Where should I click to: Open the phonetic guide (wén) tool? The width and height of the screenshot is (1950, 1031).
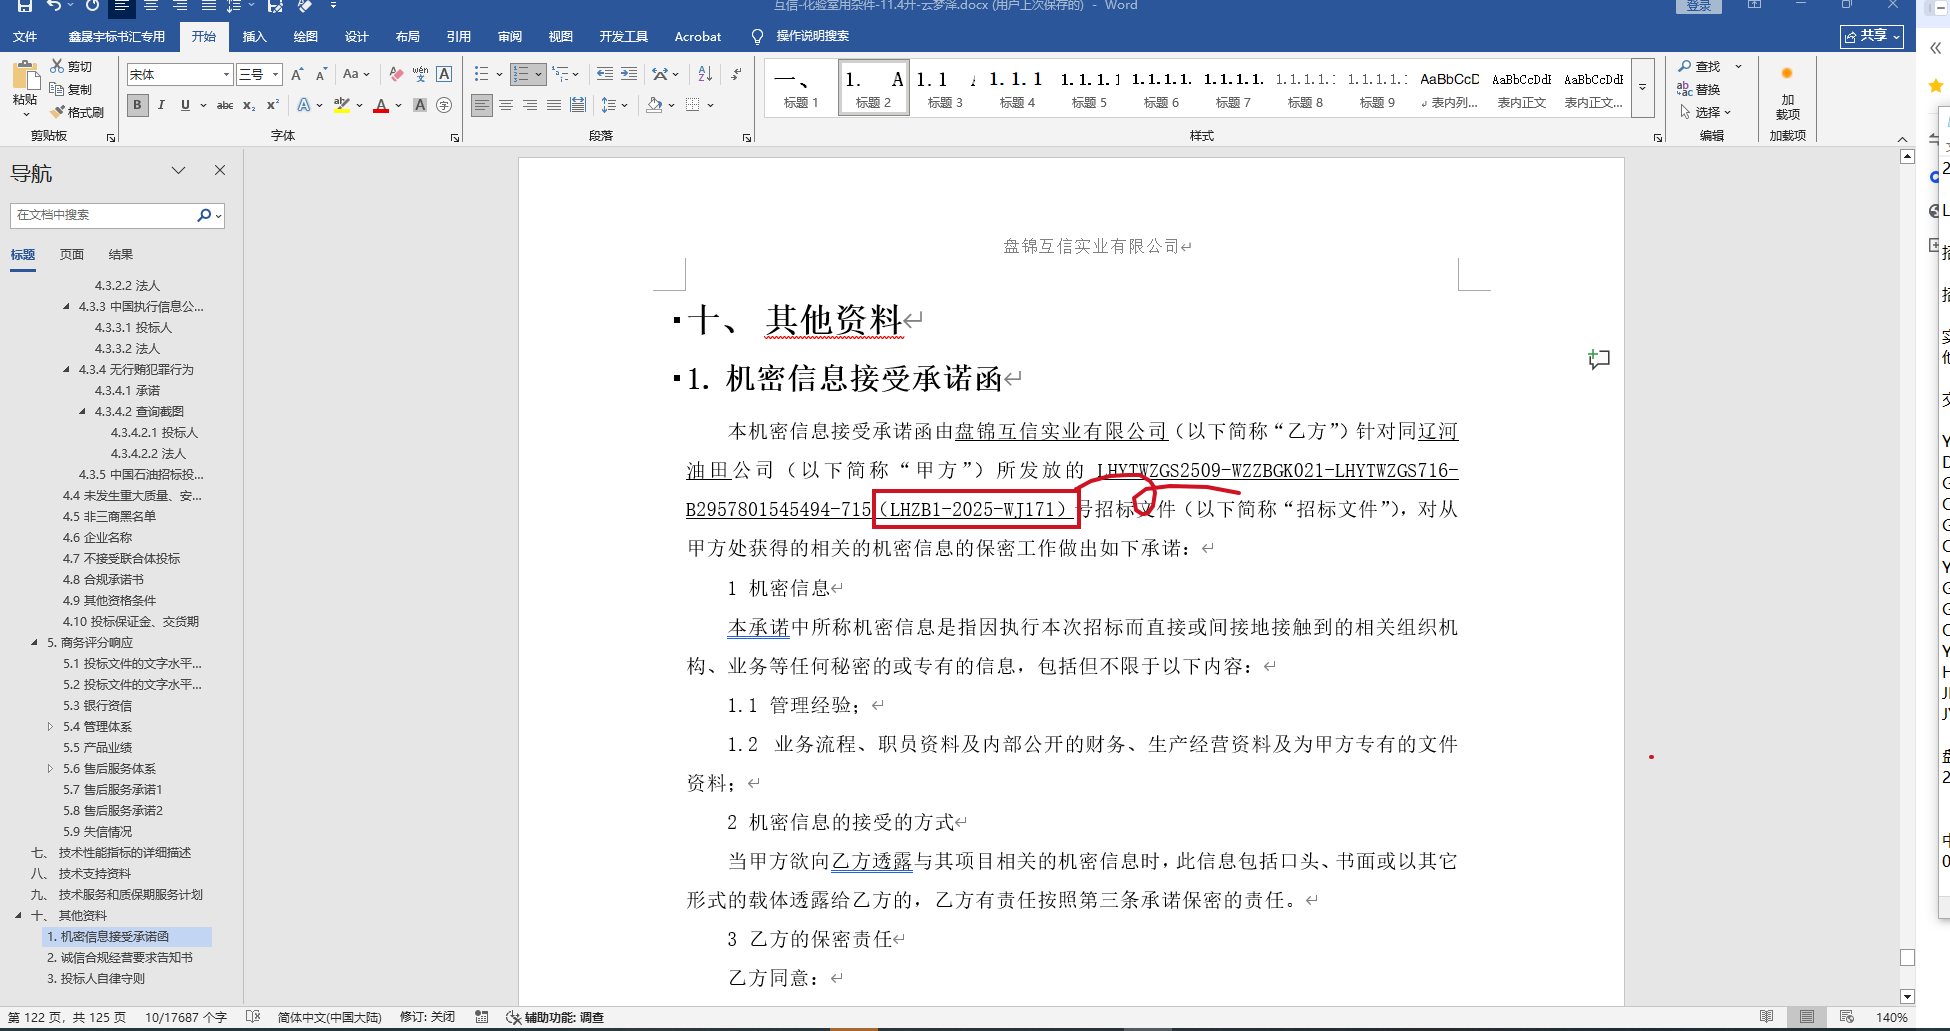coord(420,74)
